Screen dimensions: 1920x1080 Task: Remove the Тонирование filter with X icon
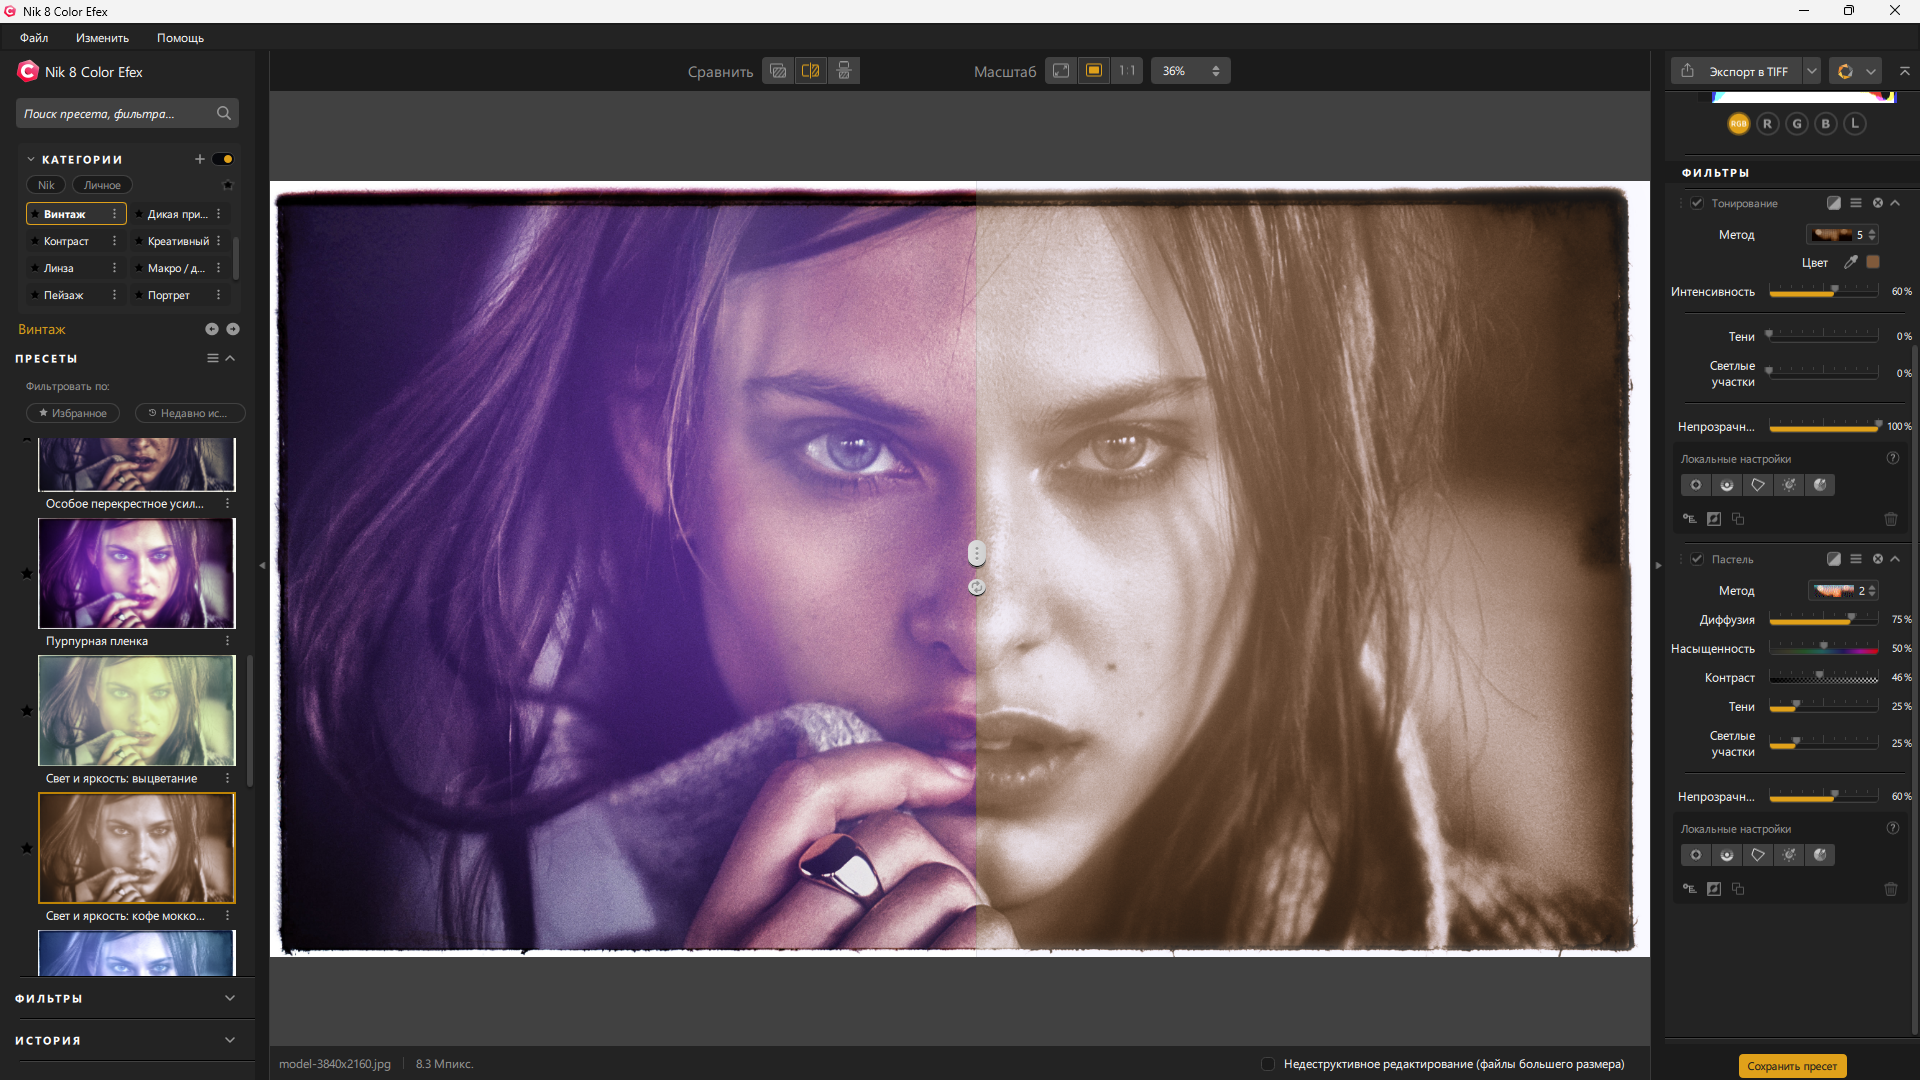(x=1878, y=203)
